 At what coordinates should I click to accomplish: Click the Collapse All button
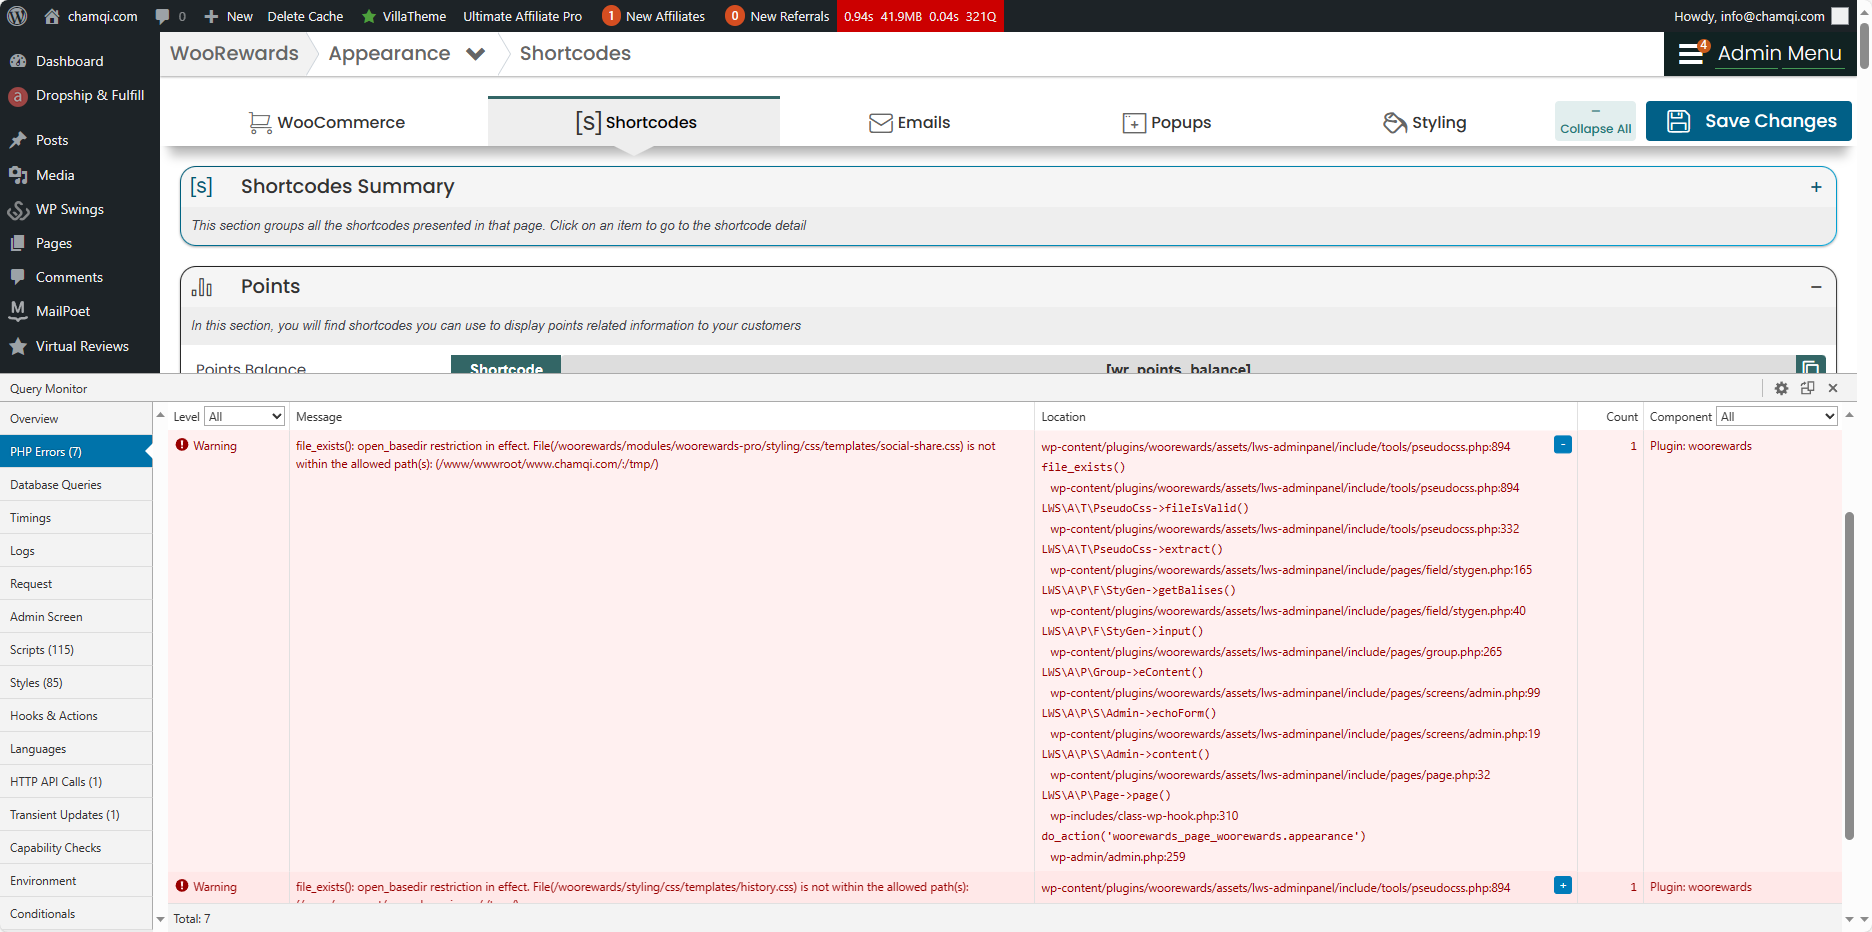pyautogui.click(x=1595, y=121)
